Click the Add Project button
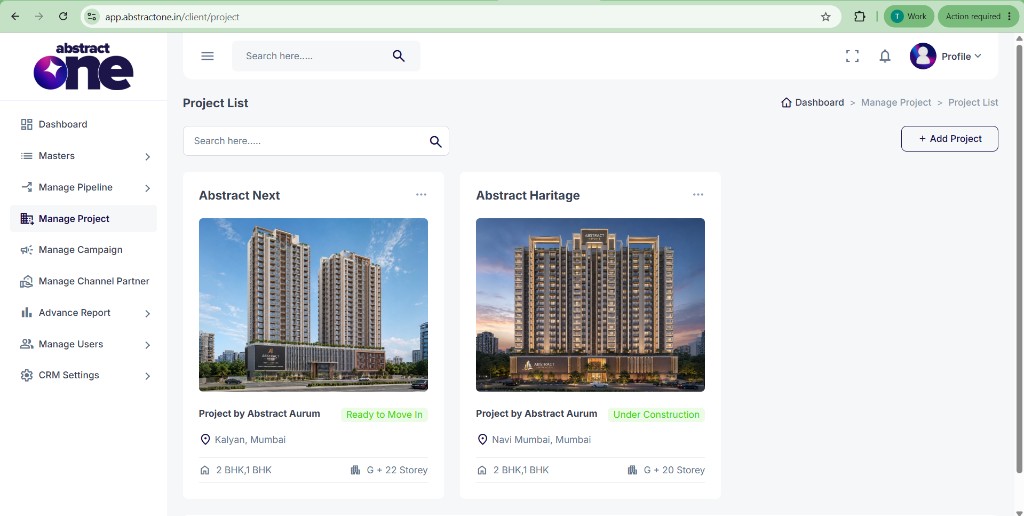The height and width of the screenshot is (516, 1024). [950, 139]
